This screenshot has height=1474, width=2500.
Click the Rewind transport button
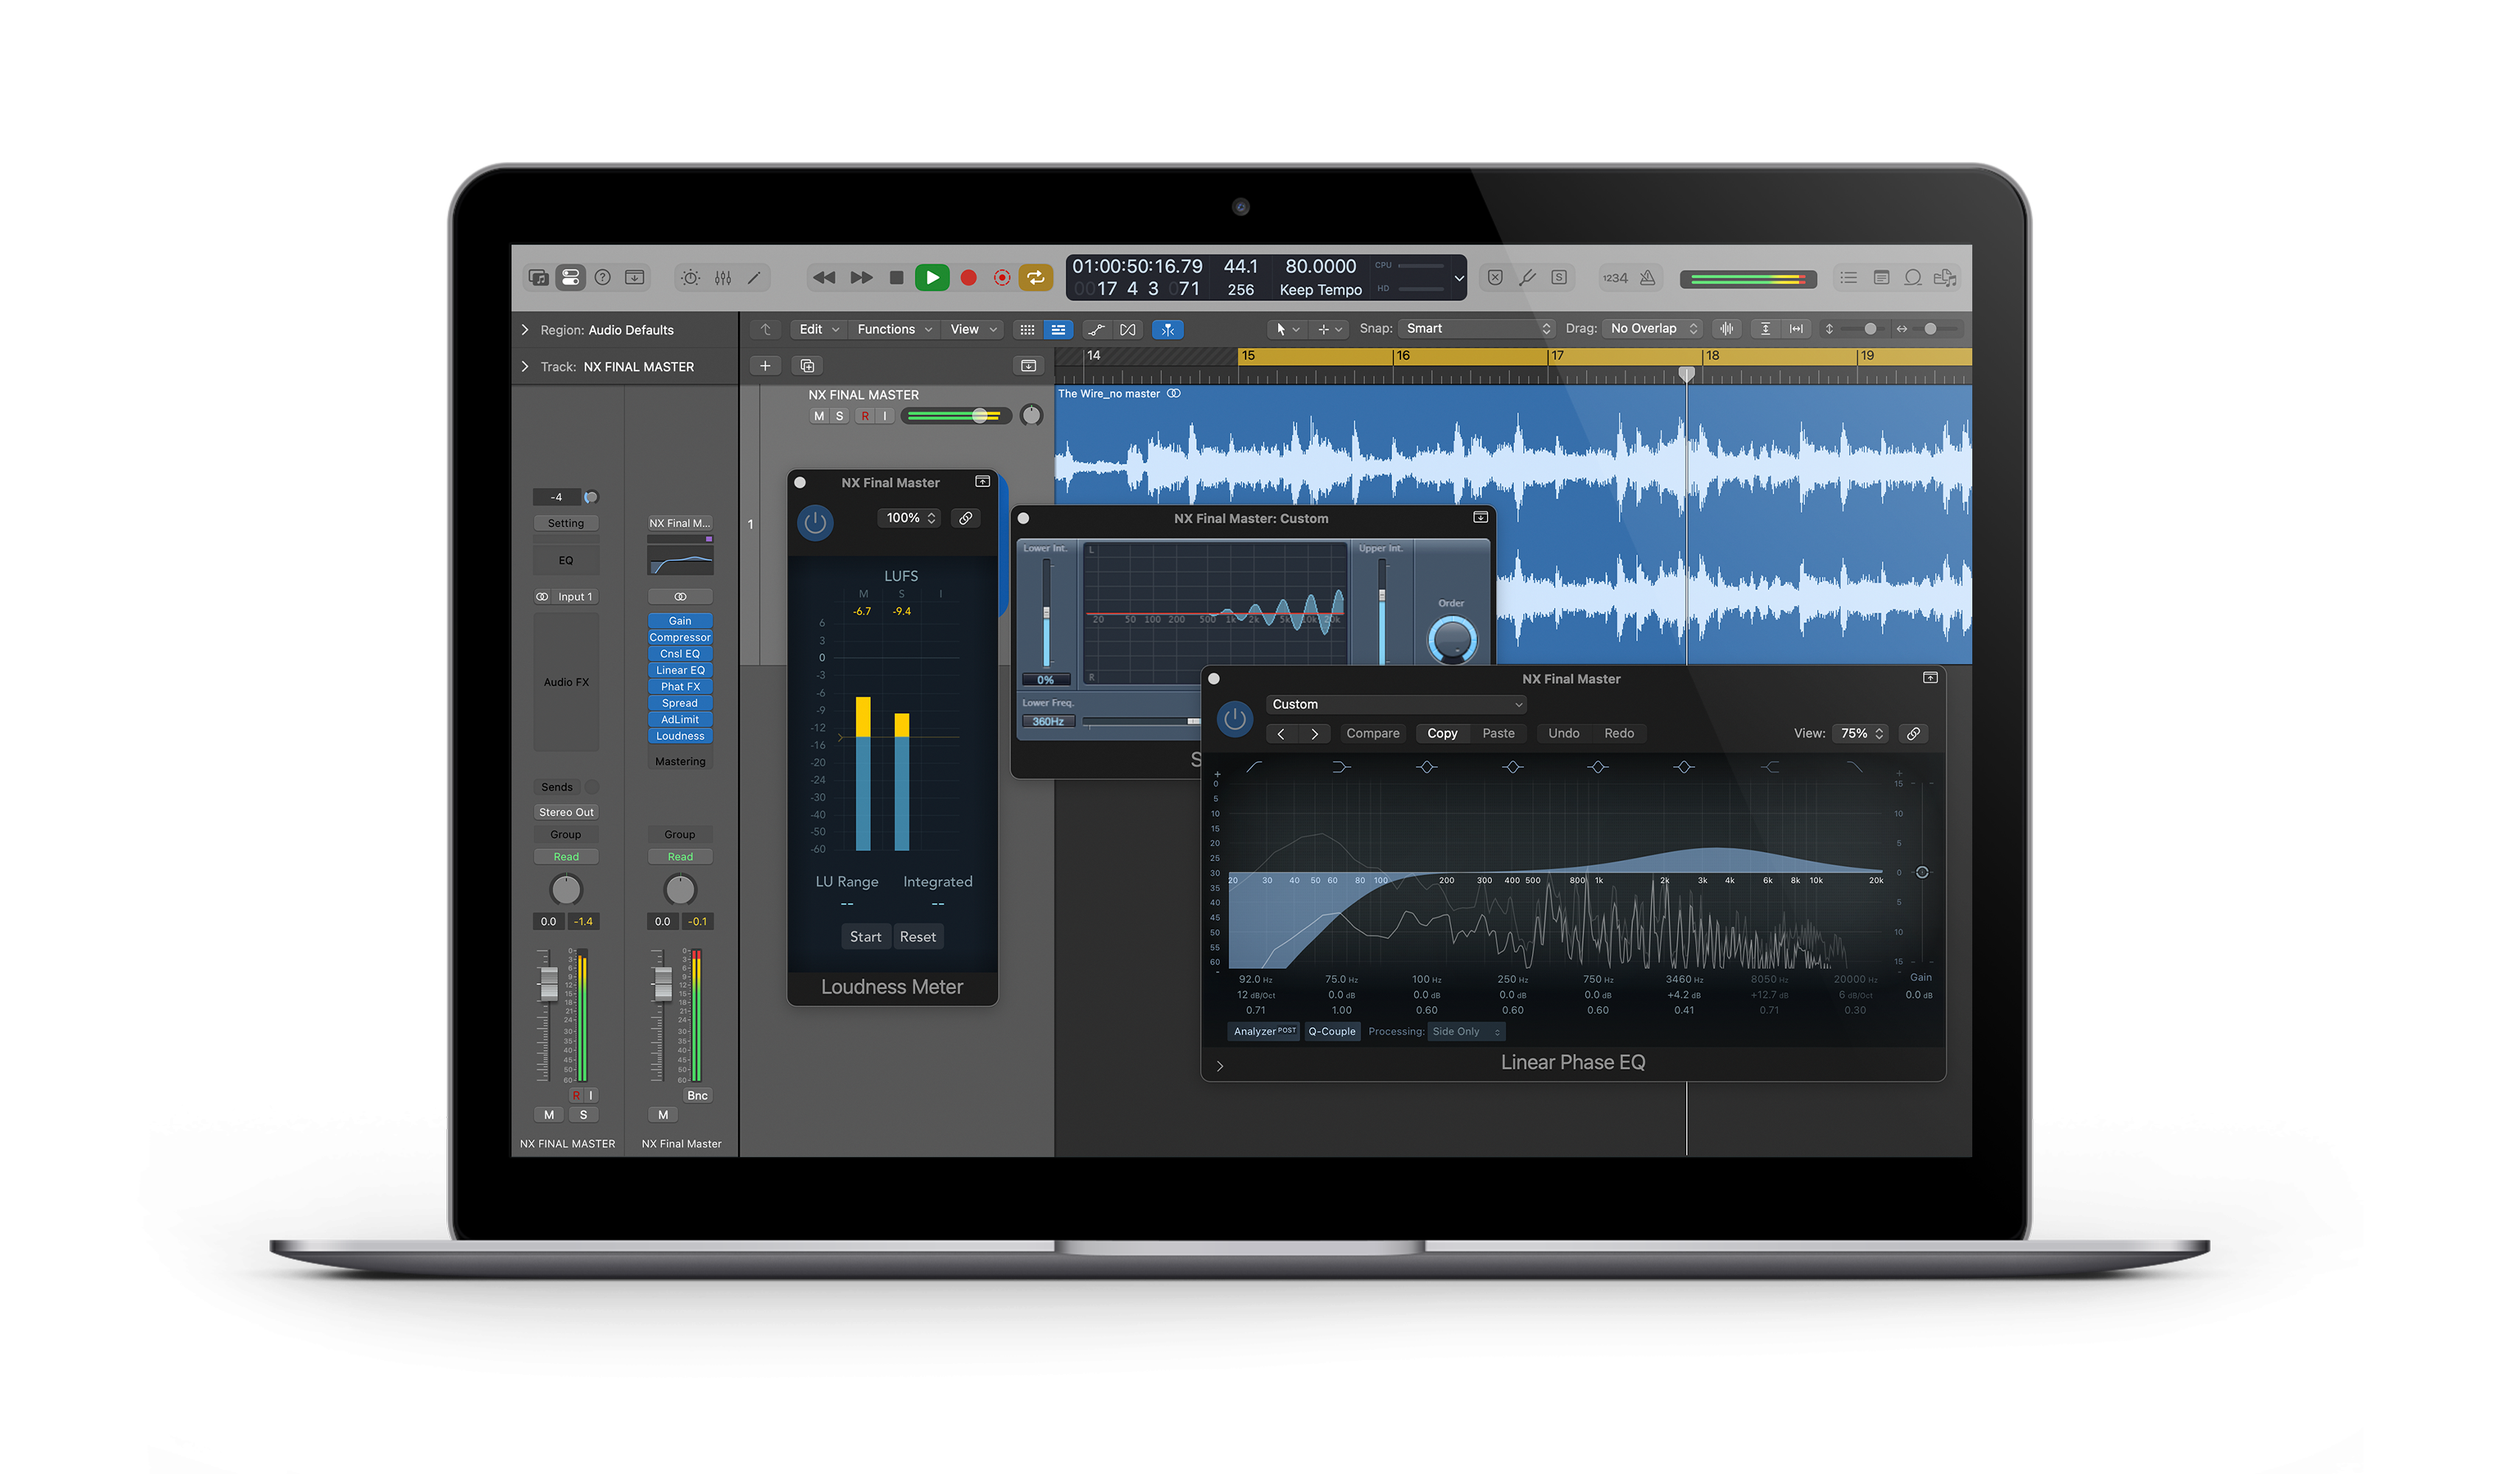824,277
